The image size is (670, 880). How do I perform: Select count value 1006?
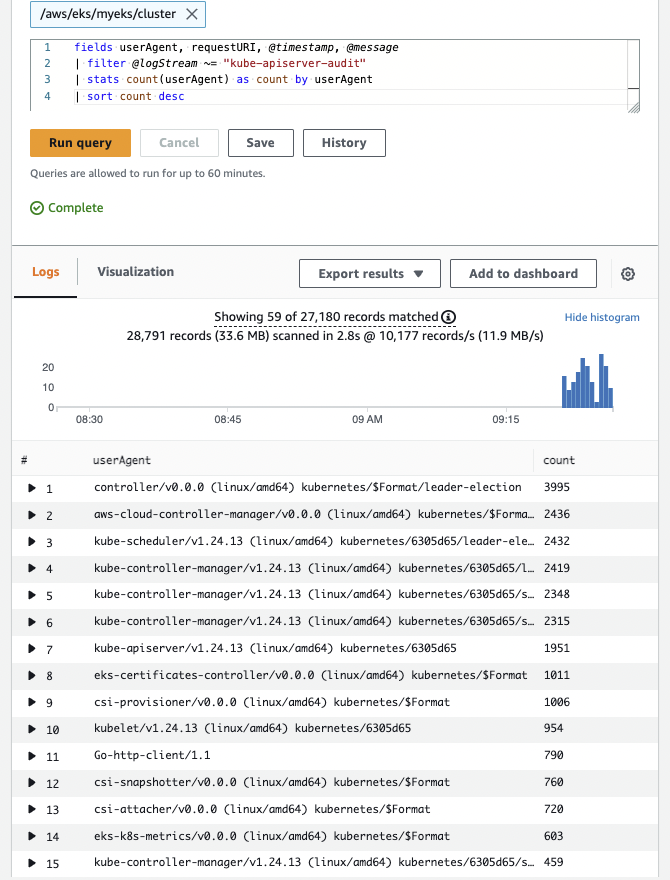557,702
